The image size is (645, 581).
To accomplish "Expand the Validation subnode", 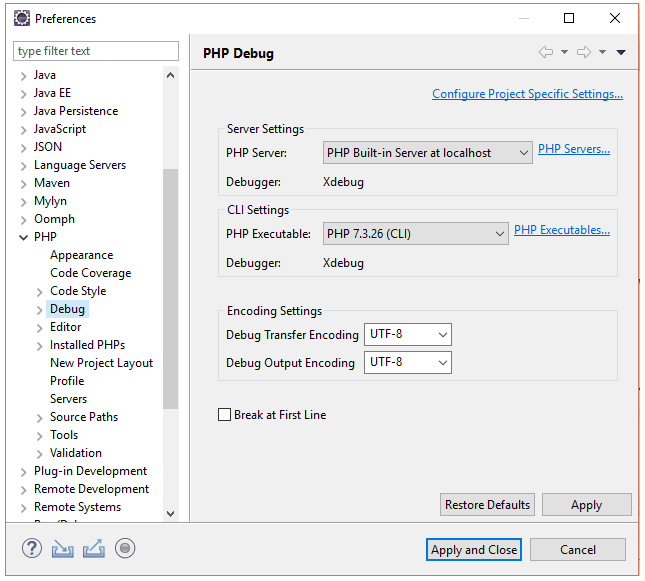I will [x=39, y=453].
